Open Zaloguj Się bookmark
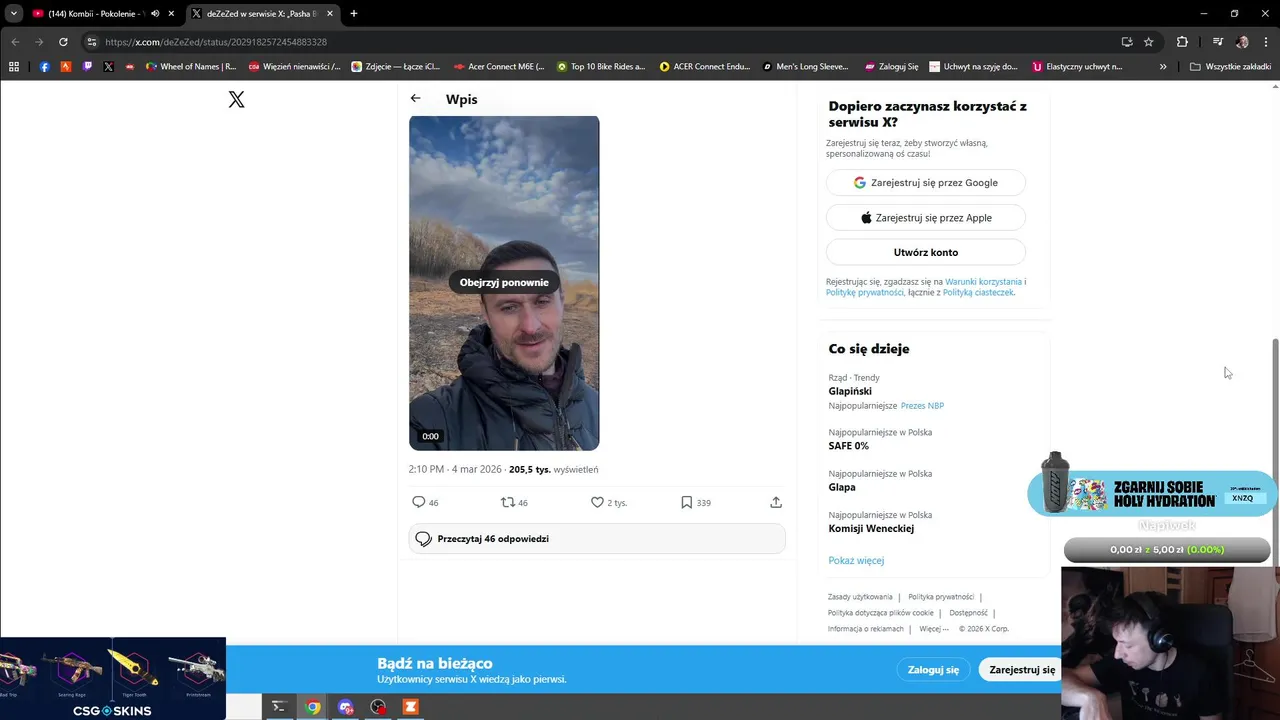This screenshot has width=1280, height=720. coord(891,67)
